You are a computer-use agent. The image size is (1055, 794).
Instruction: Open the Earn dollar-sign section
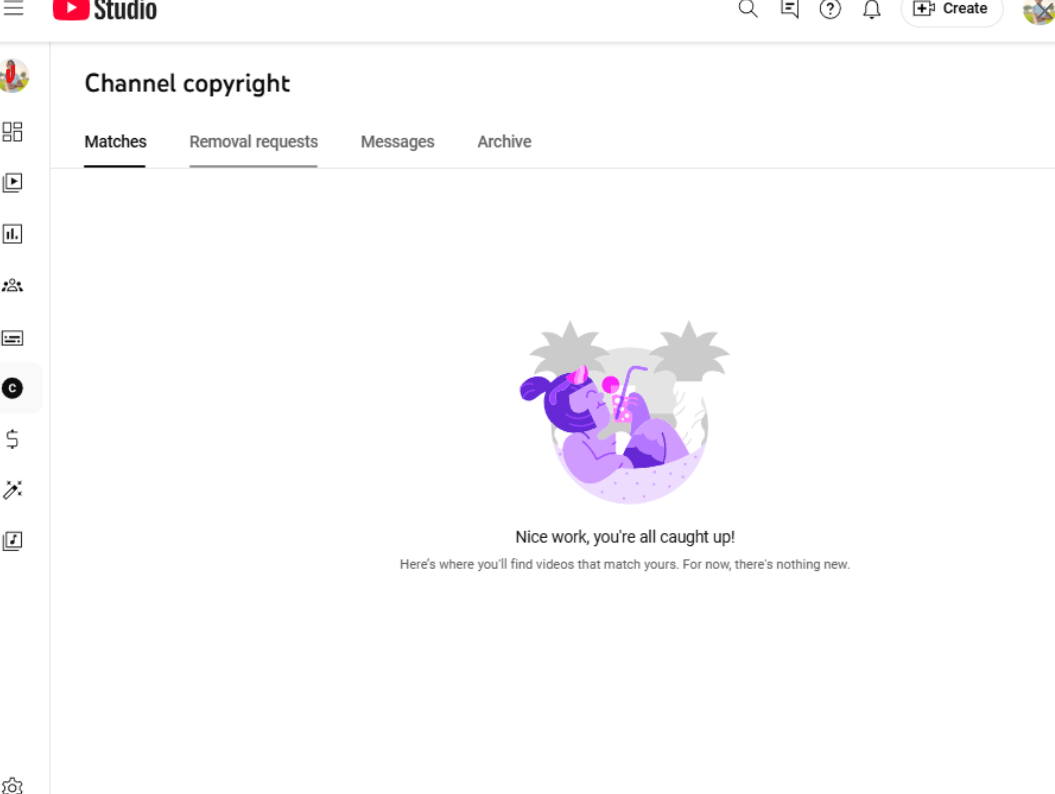(x=13, y=439)
